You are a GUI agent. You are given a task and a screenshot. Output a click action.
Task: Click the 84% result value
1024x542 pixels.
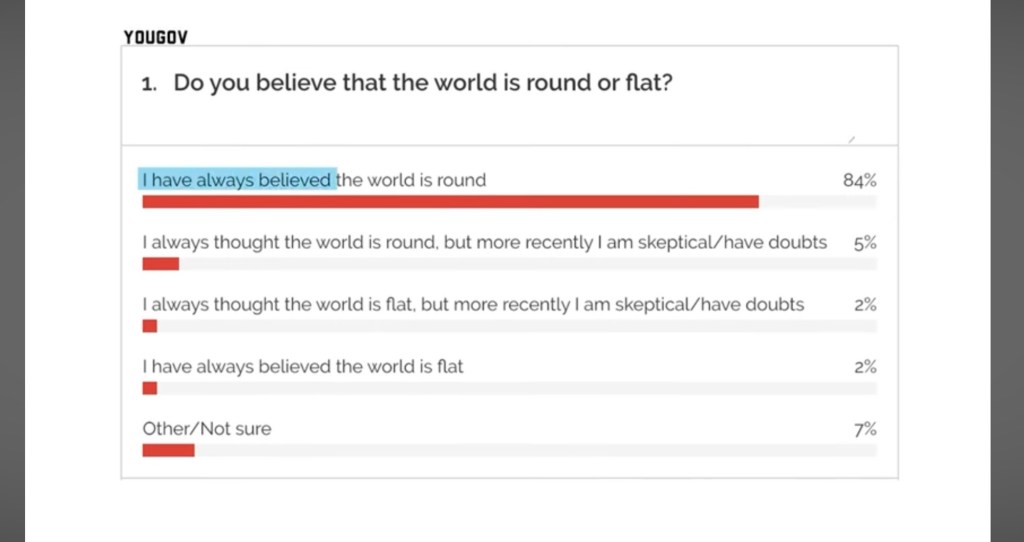tap(859, 181)
